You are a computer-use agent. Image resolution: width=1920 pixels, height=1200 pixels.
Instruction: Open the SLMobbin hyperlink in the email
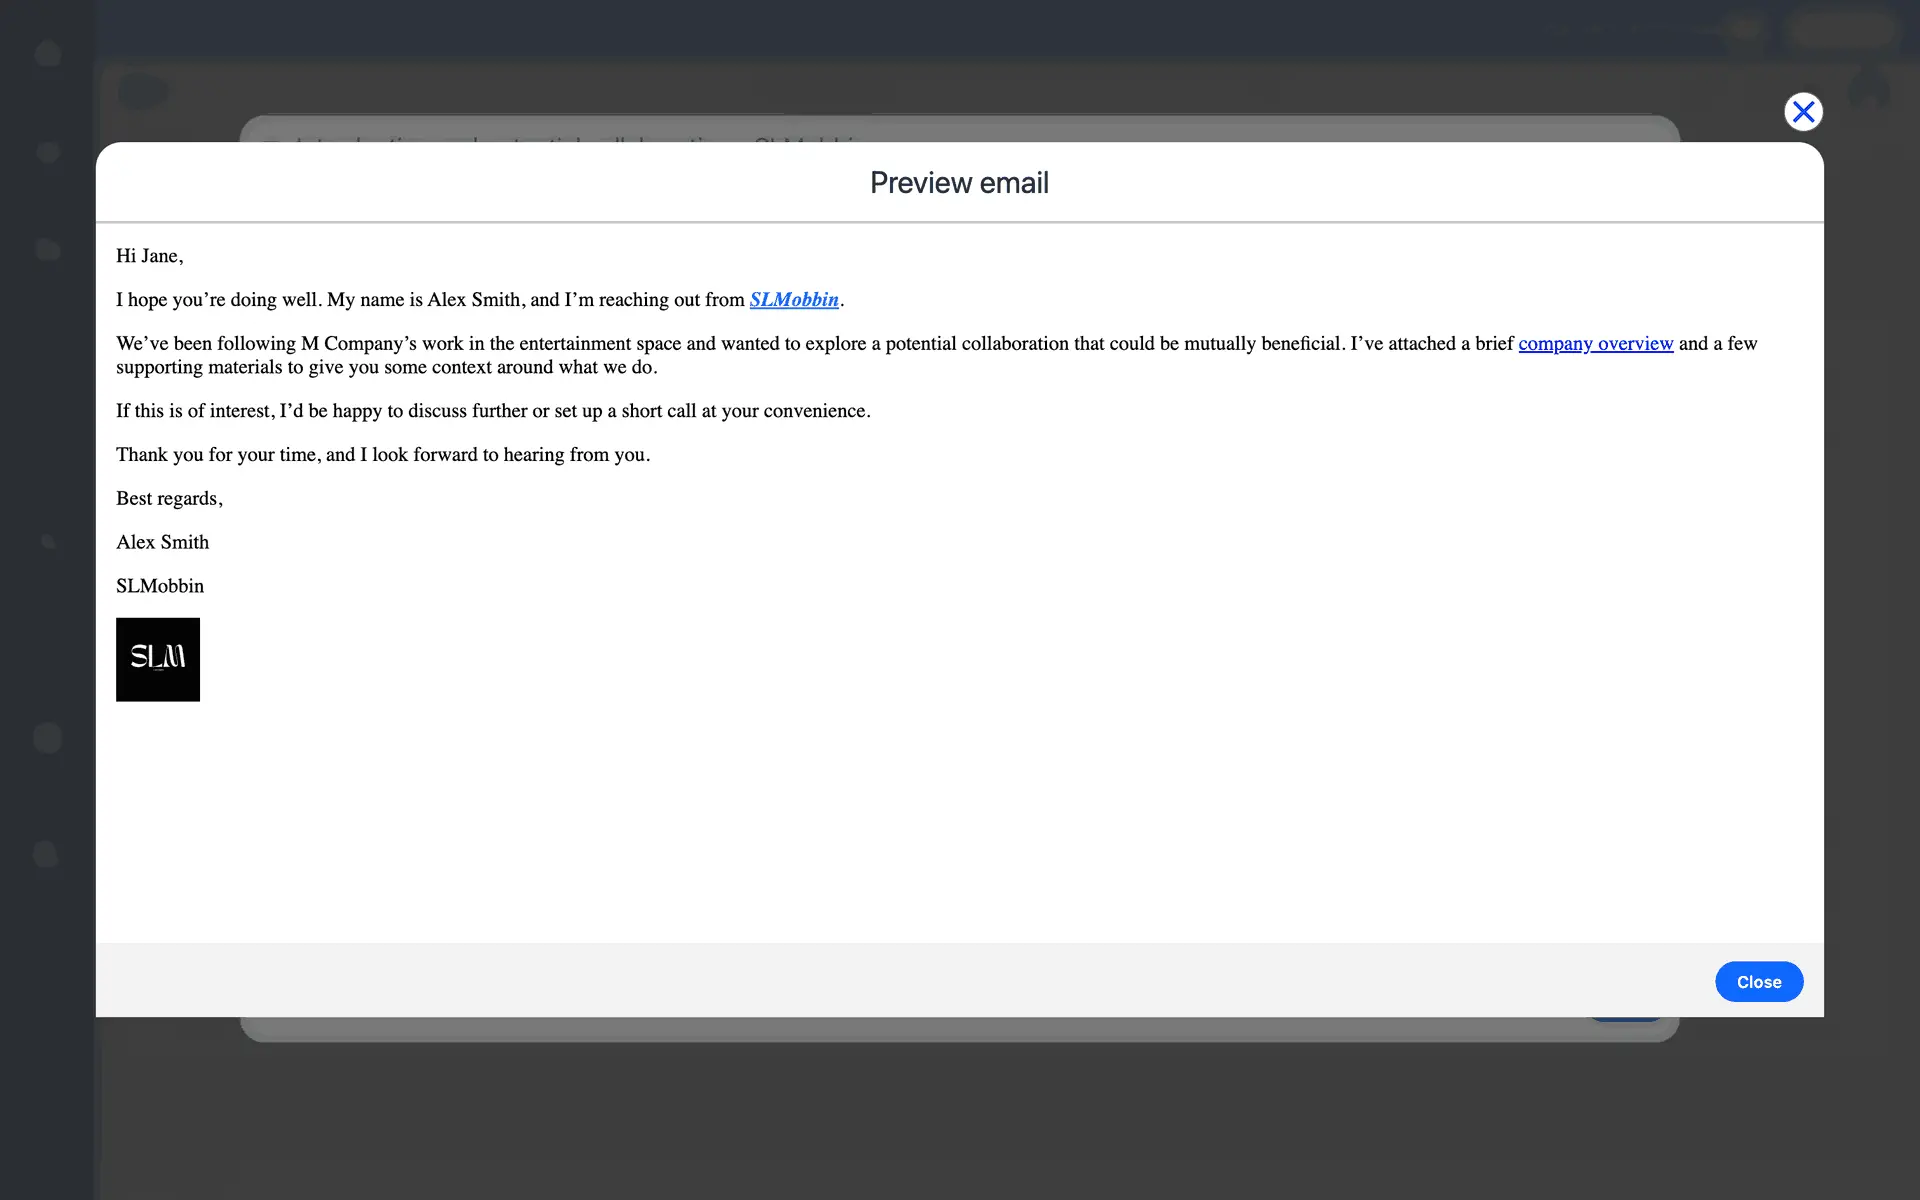(x=794, y=300)
